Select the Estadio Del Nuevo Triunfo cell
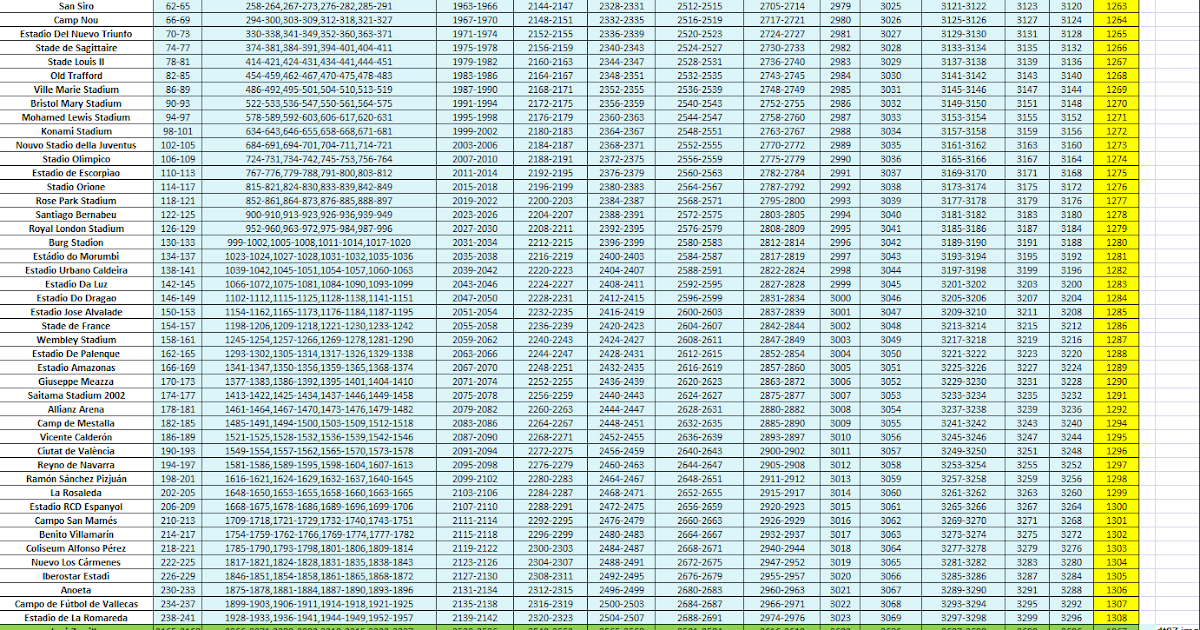 77,33
